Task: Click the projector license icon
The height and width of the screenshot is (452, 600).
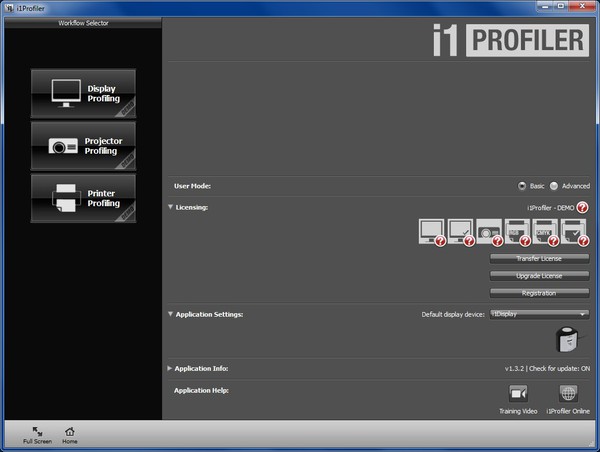Action: pyautogui.click(x=489, y=232)
